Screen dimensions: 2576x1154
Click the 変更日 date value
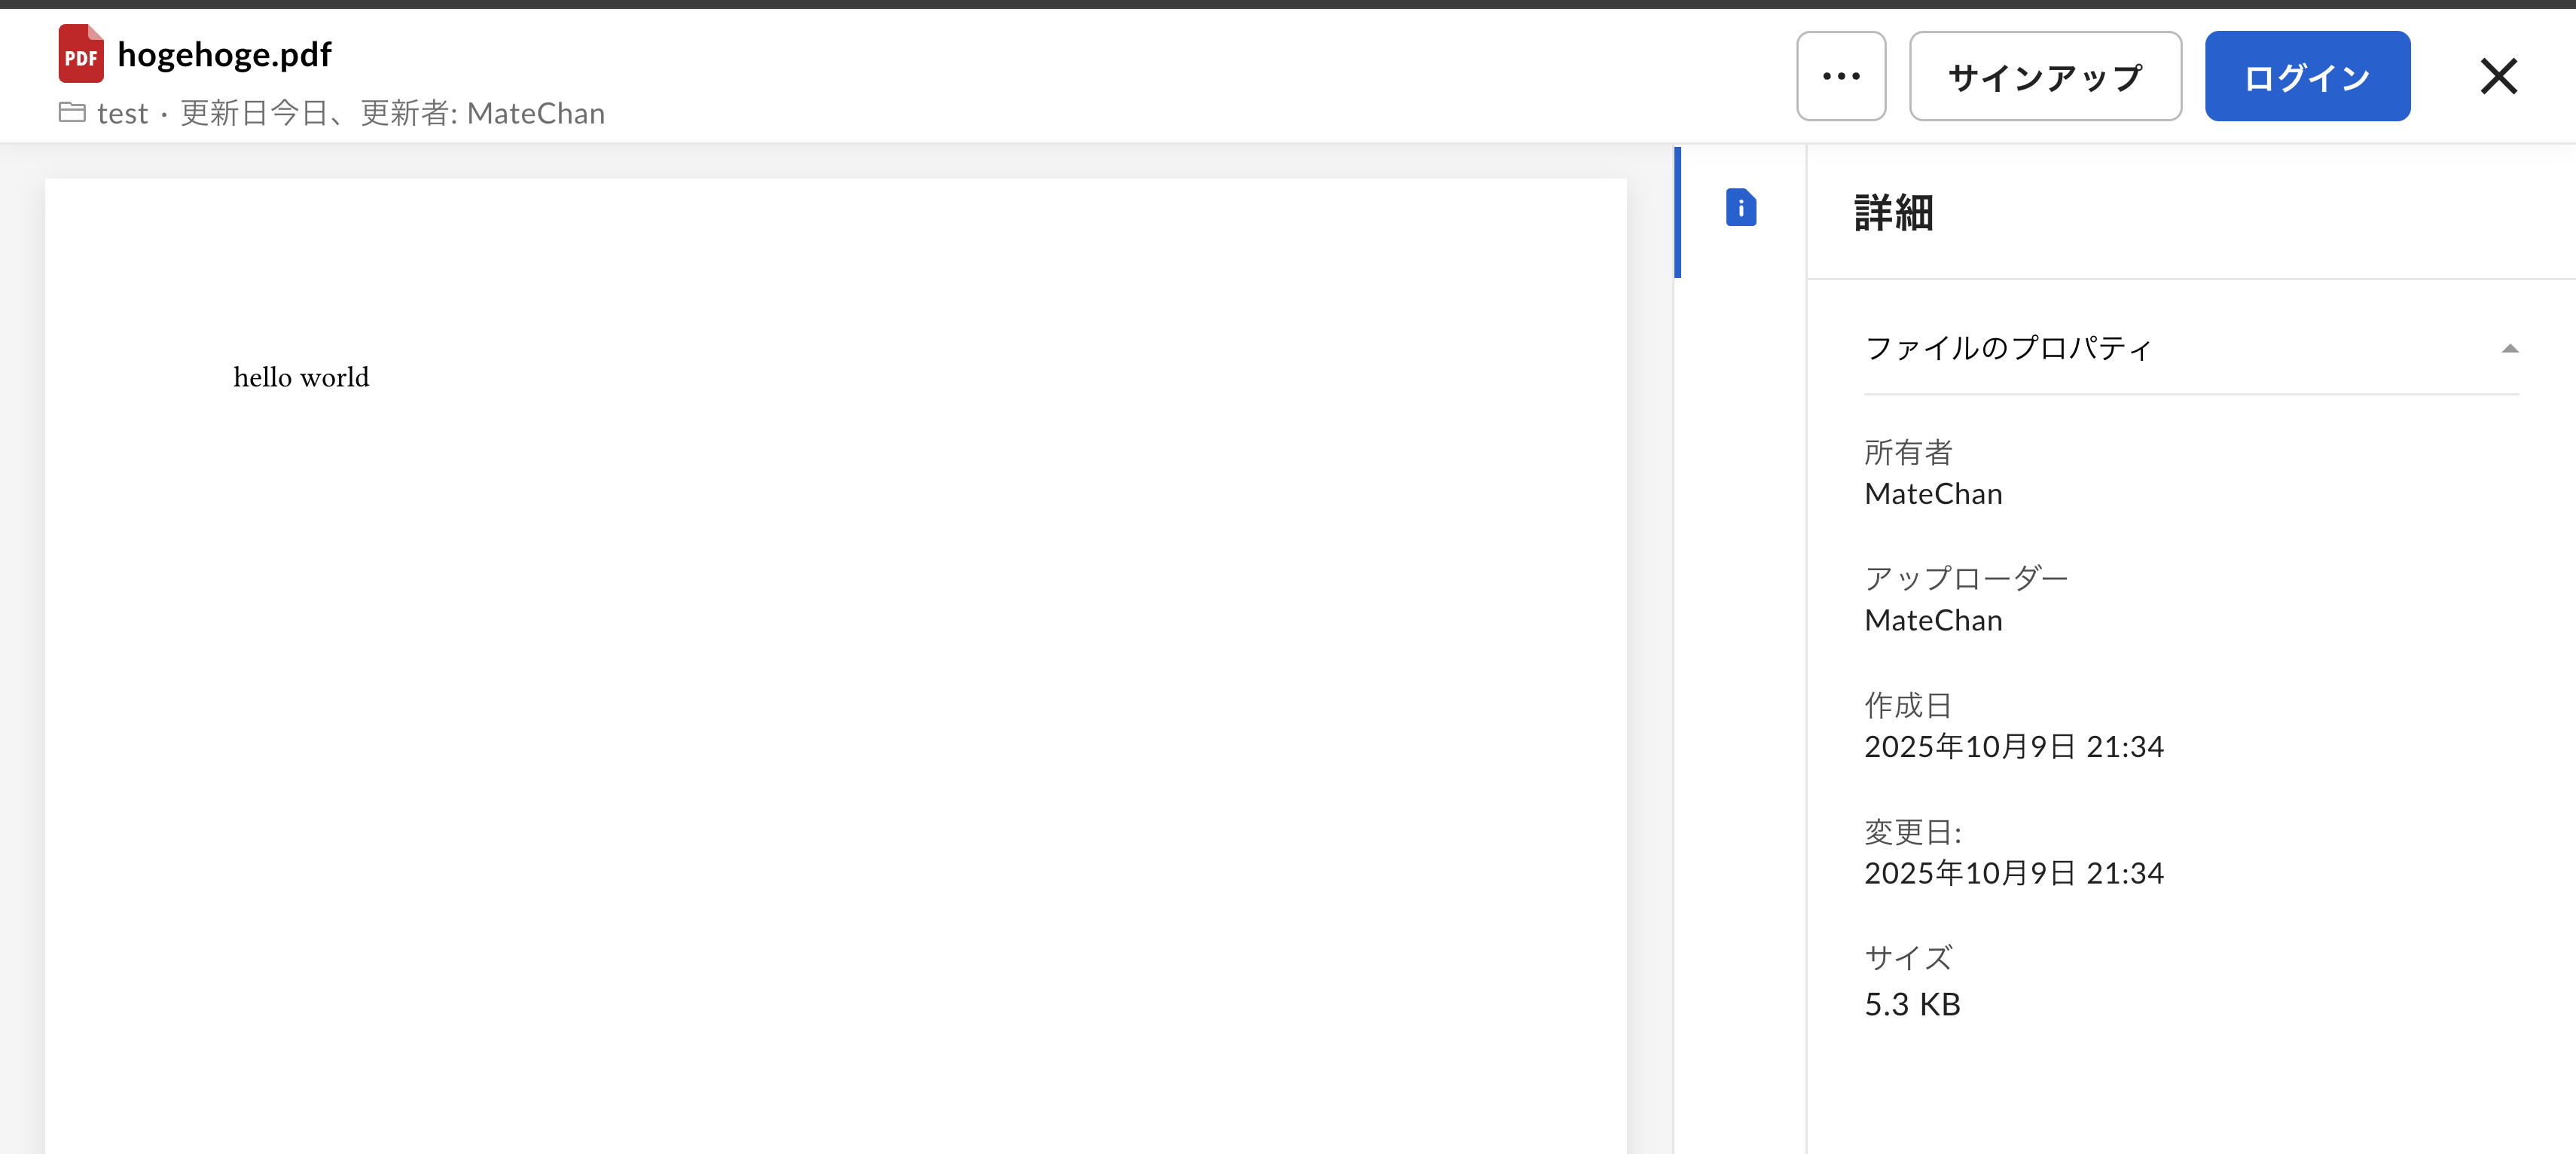click(x=2013, y=873)
